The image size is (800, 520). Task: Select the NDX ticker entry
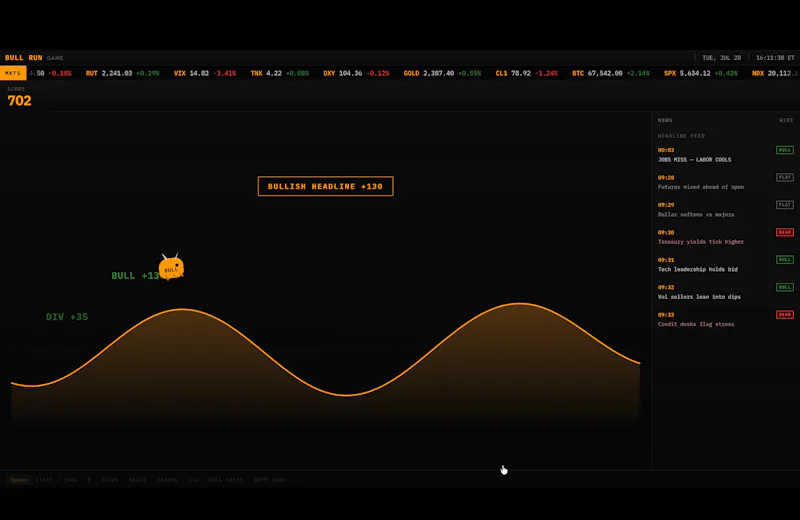pyautogui.click(x=776, y=73)
